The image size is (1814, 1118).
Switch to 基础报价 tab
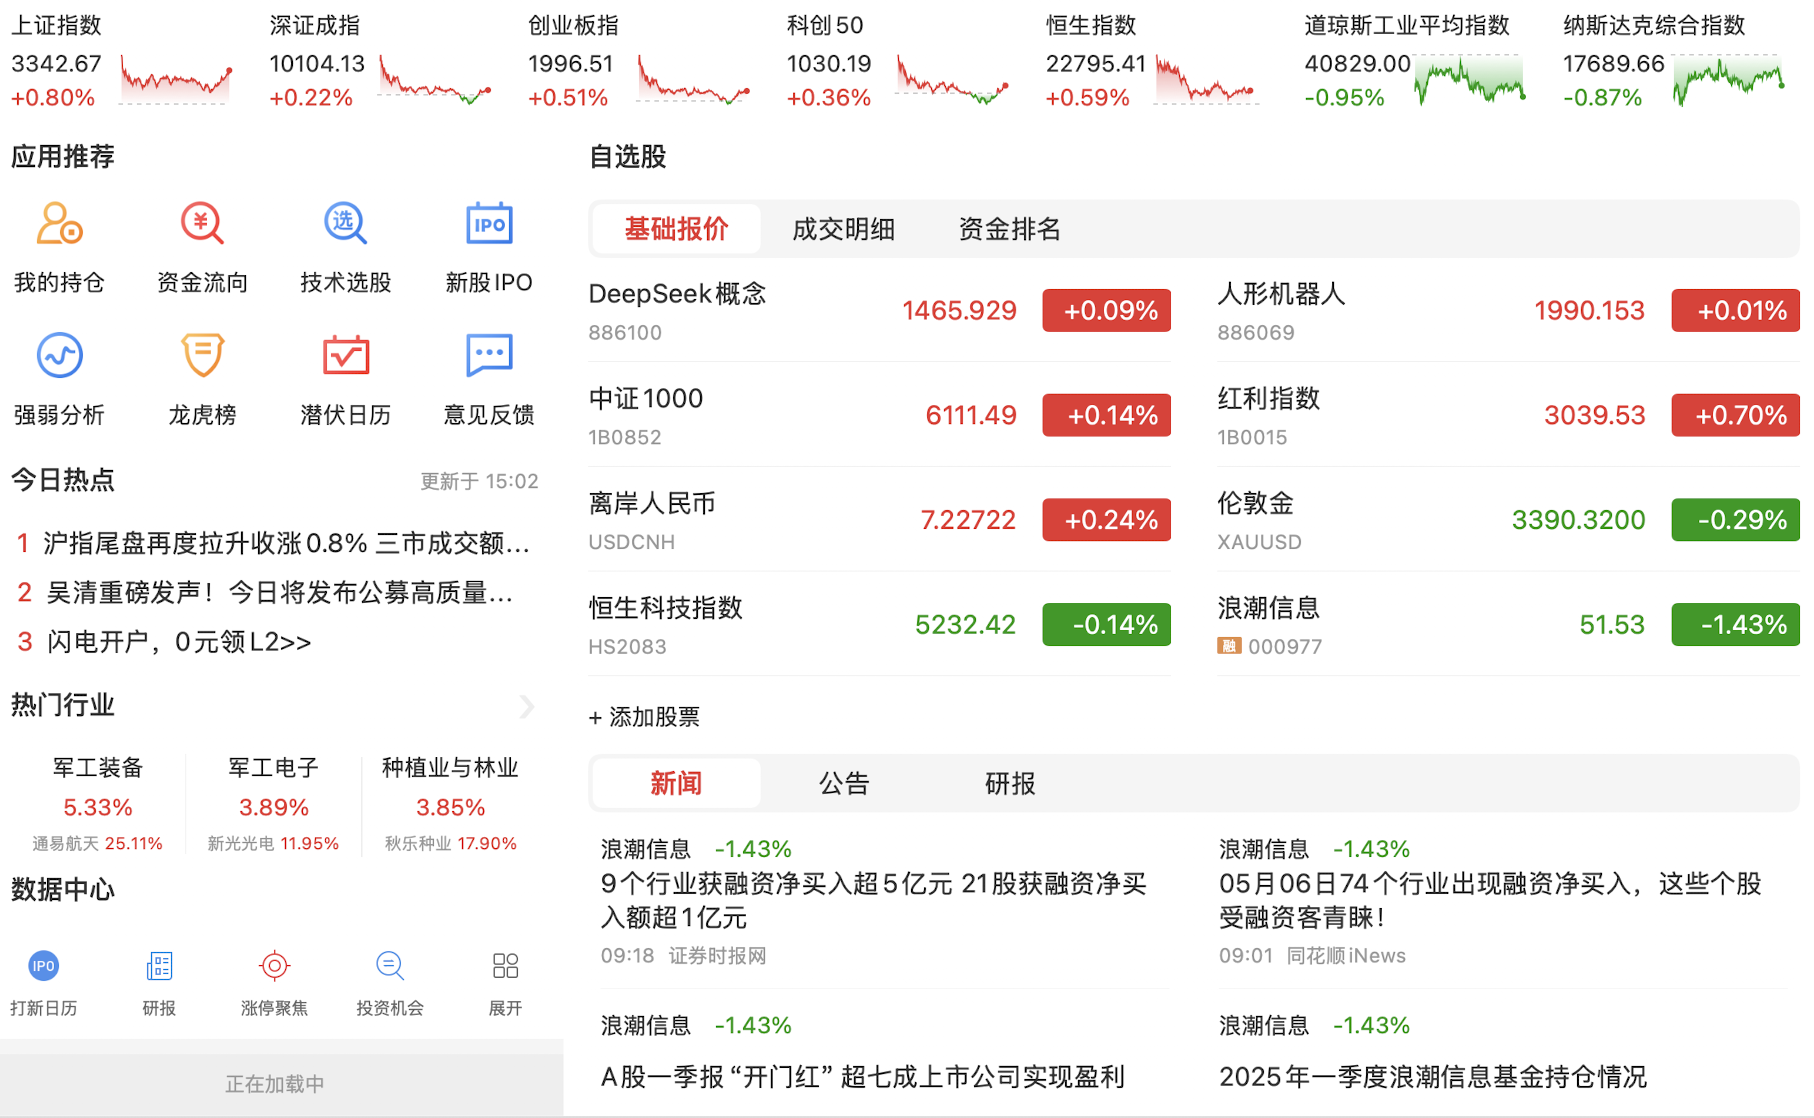(x=676, y=229)
